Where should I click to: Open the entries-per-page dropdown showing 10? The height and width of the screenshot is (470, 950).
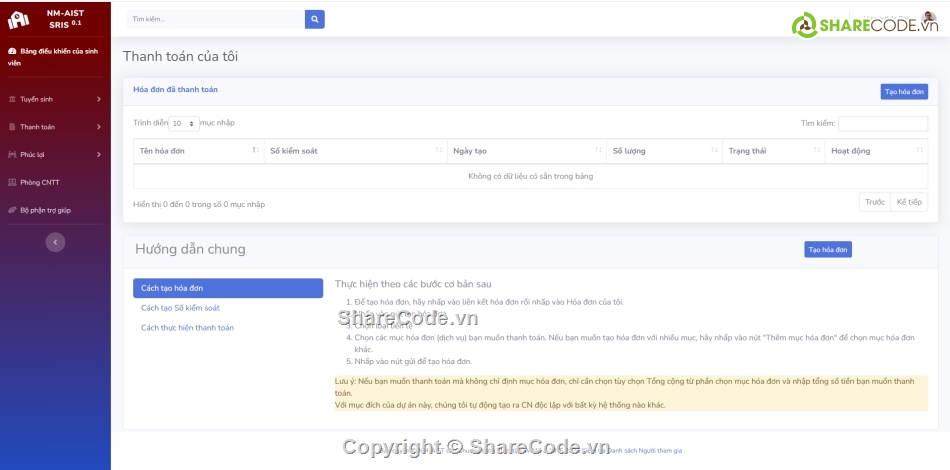coord(183,124)
